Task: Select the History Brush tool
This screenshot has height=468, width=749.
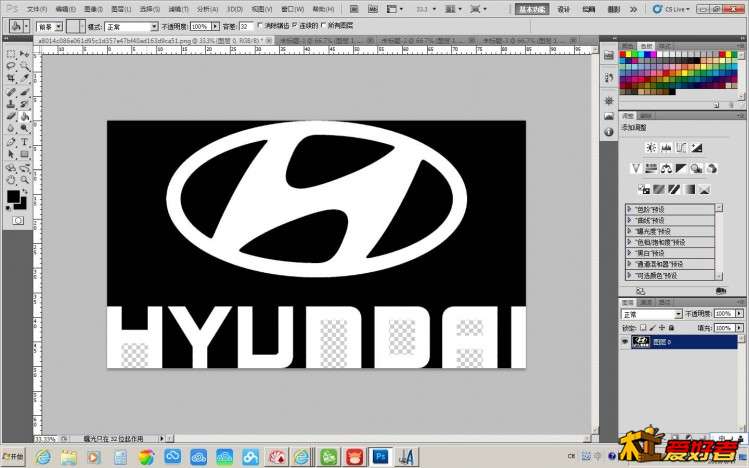Action: tap(24, 104)
